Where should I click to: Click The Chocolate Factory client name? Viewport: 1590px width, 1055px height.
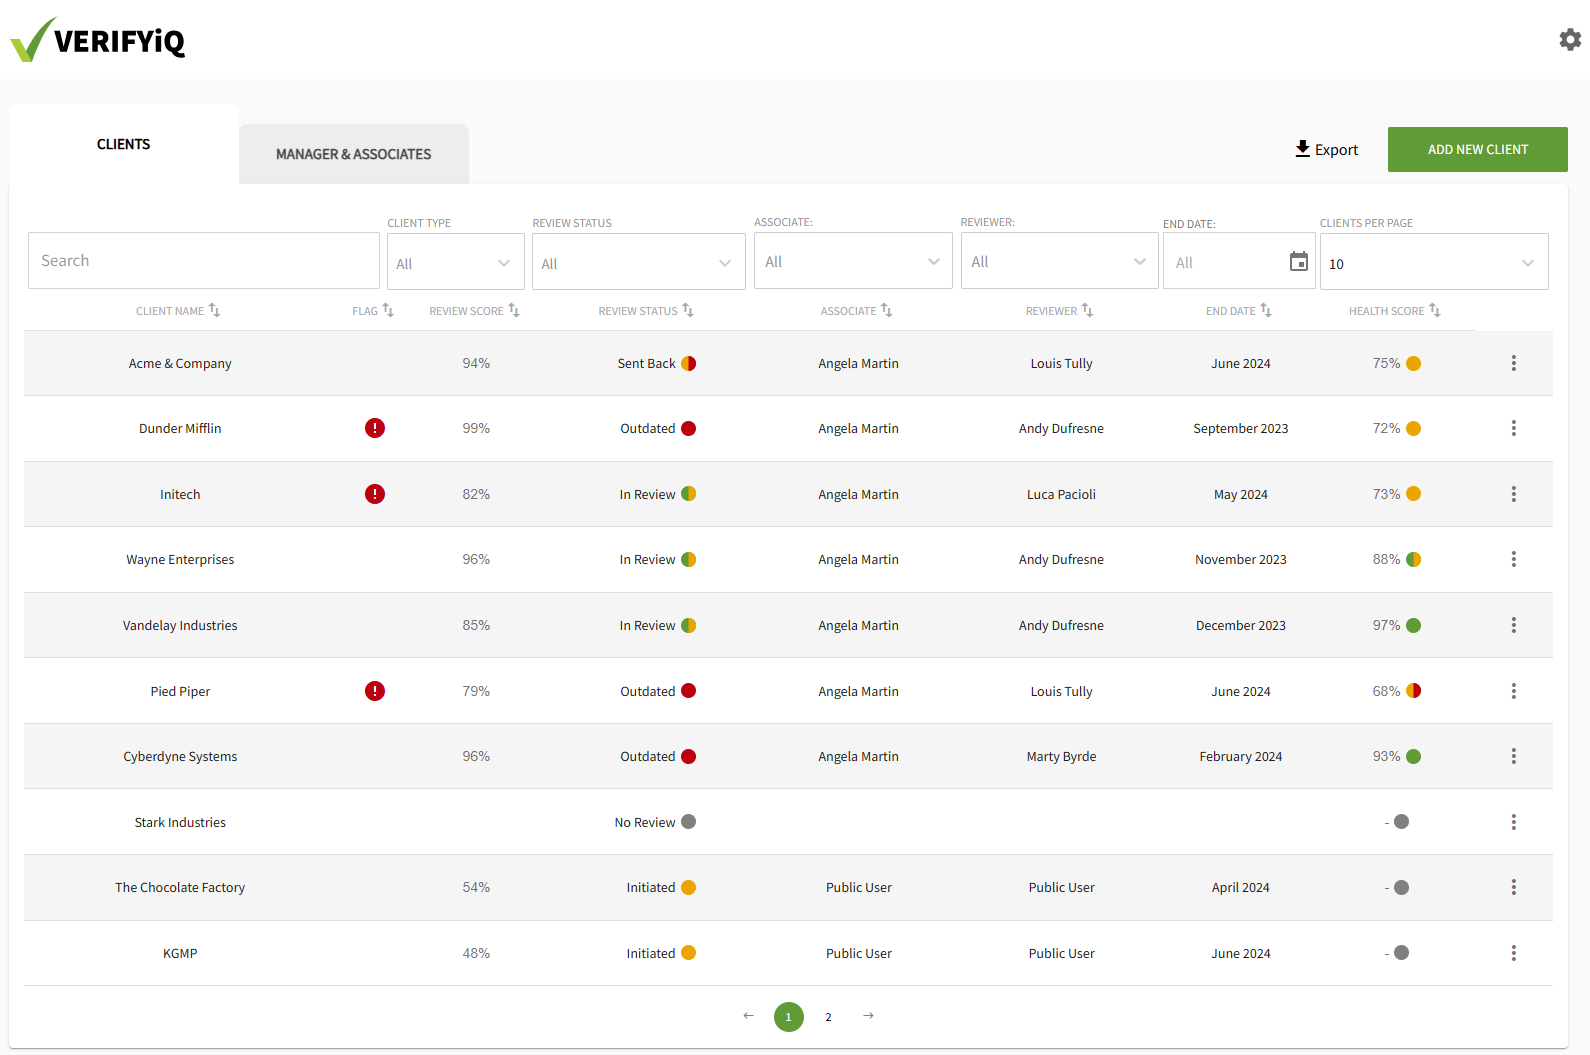coord(180,887)
